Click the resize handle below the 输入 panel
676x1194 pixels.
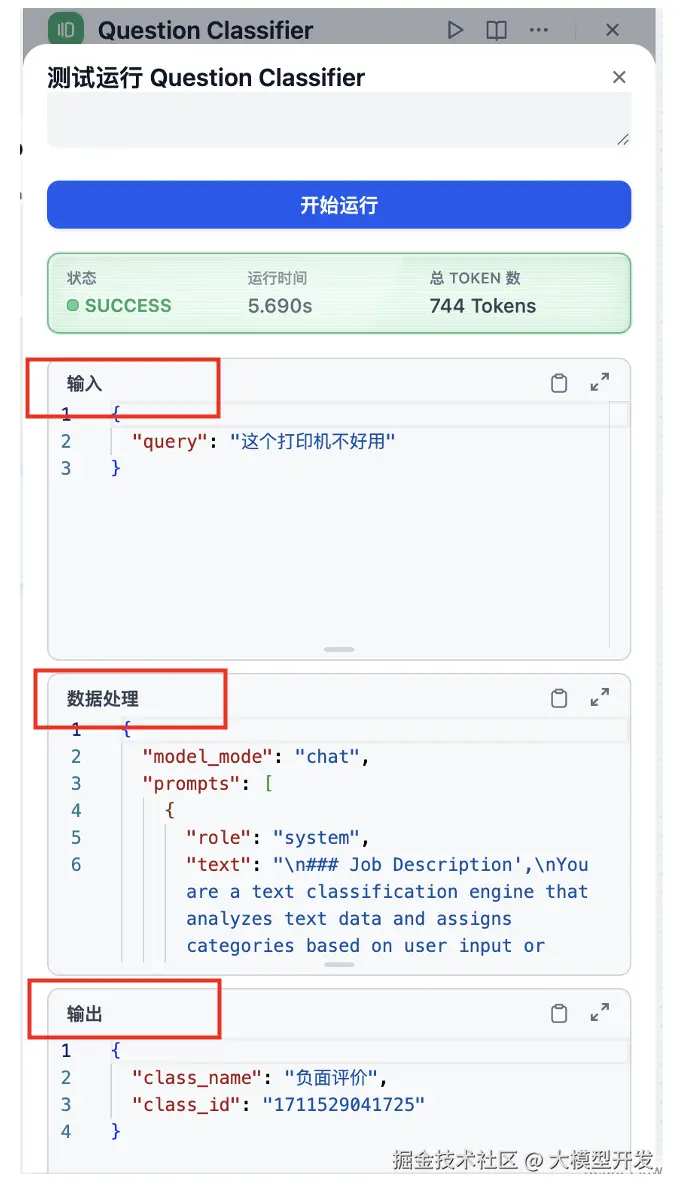338,648
